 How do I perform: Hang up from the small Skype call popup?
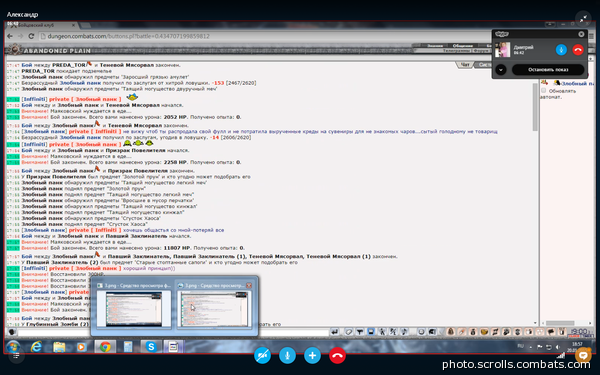(x=578, y=50)
